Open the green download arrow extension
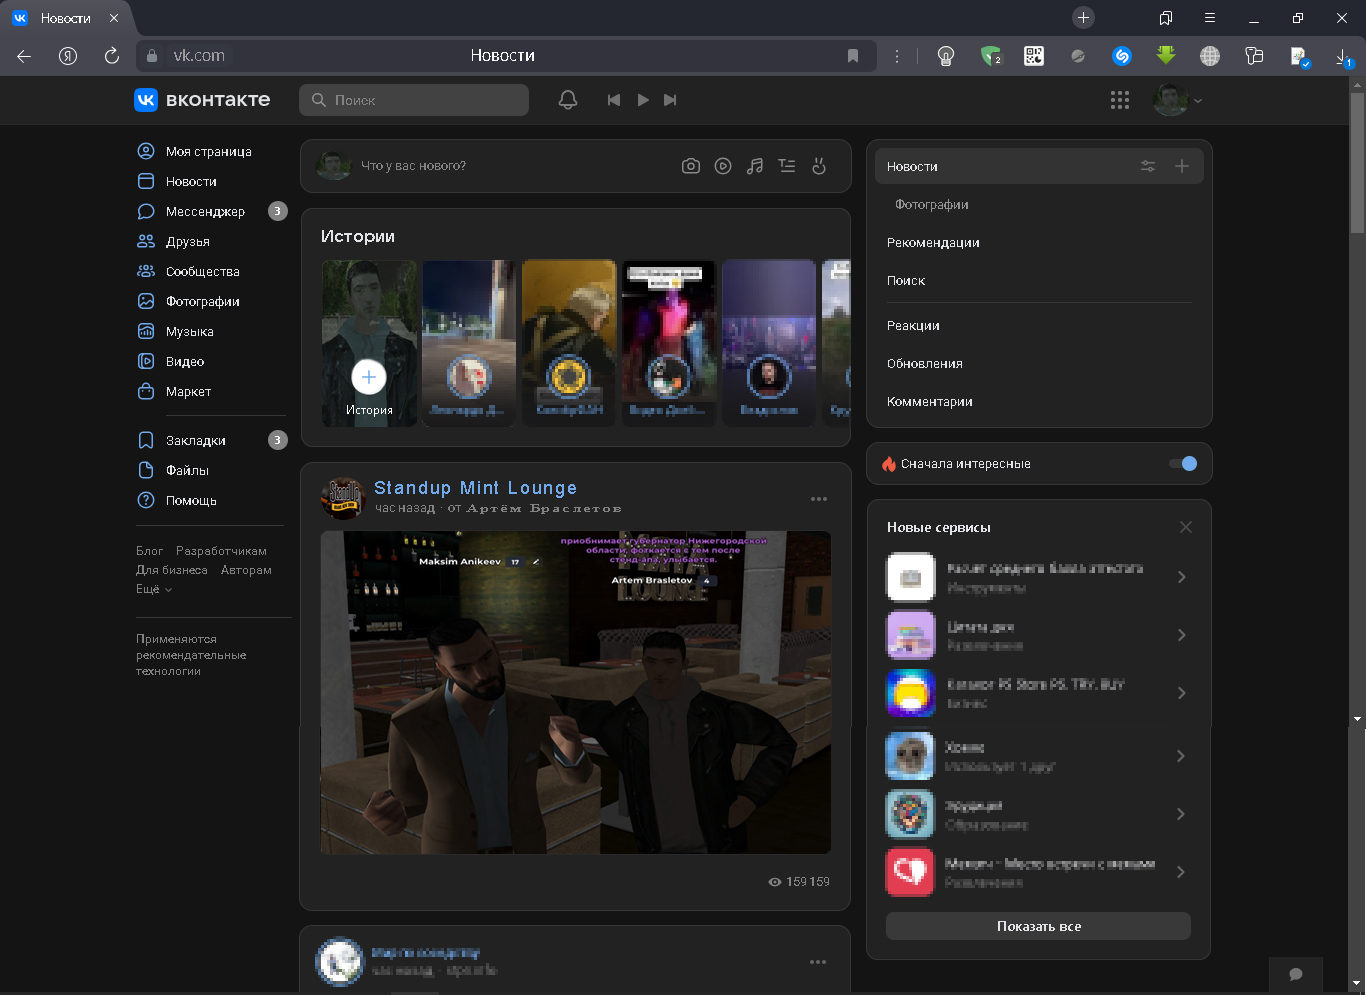Screen dimensions: 1366x995 [1166, 55]
